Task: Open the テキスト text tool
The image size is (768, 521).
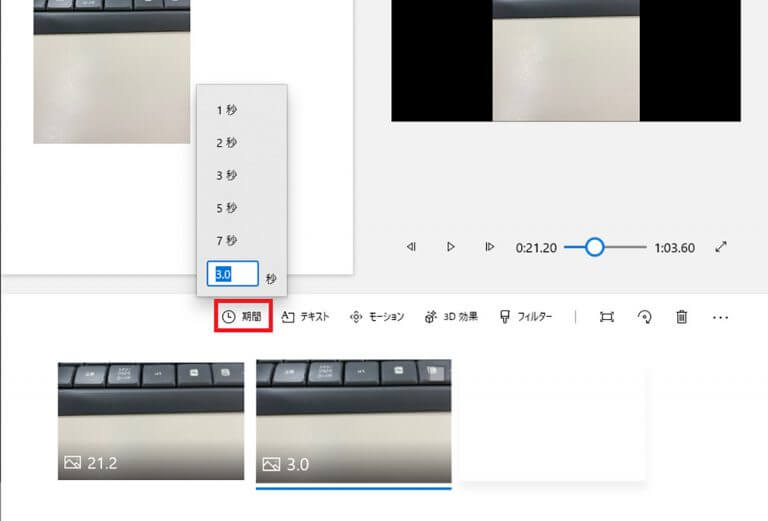Action: point(305,317)
